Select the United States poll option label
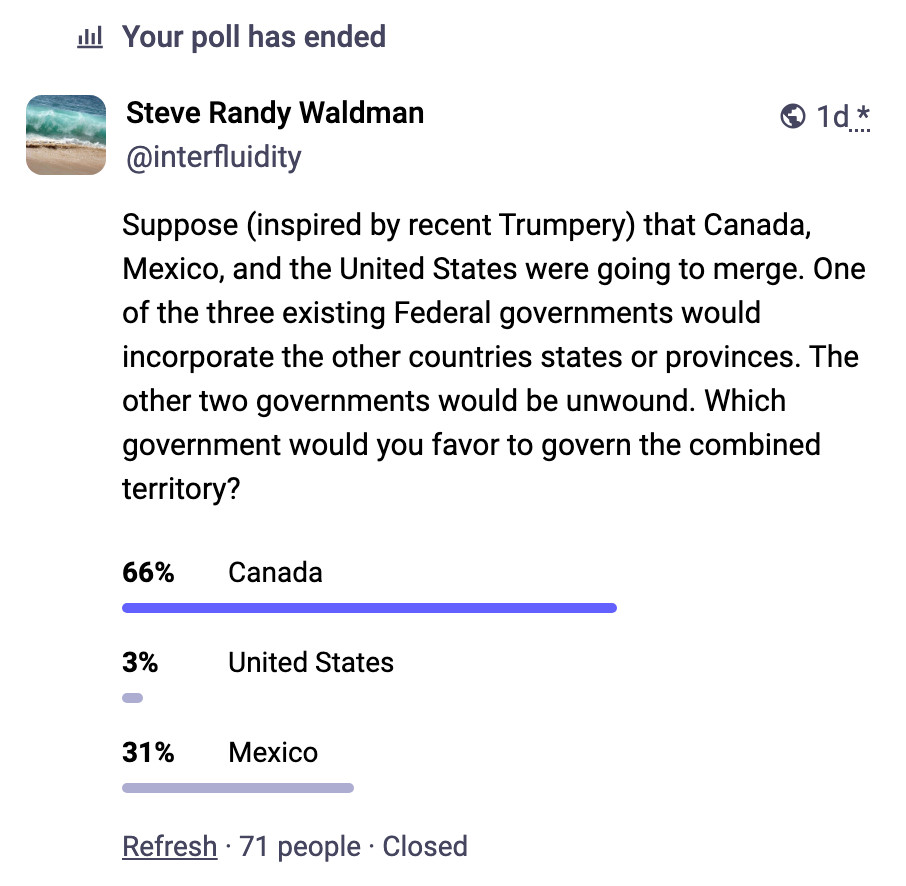Screen dimensions: 906x886 311,663
